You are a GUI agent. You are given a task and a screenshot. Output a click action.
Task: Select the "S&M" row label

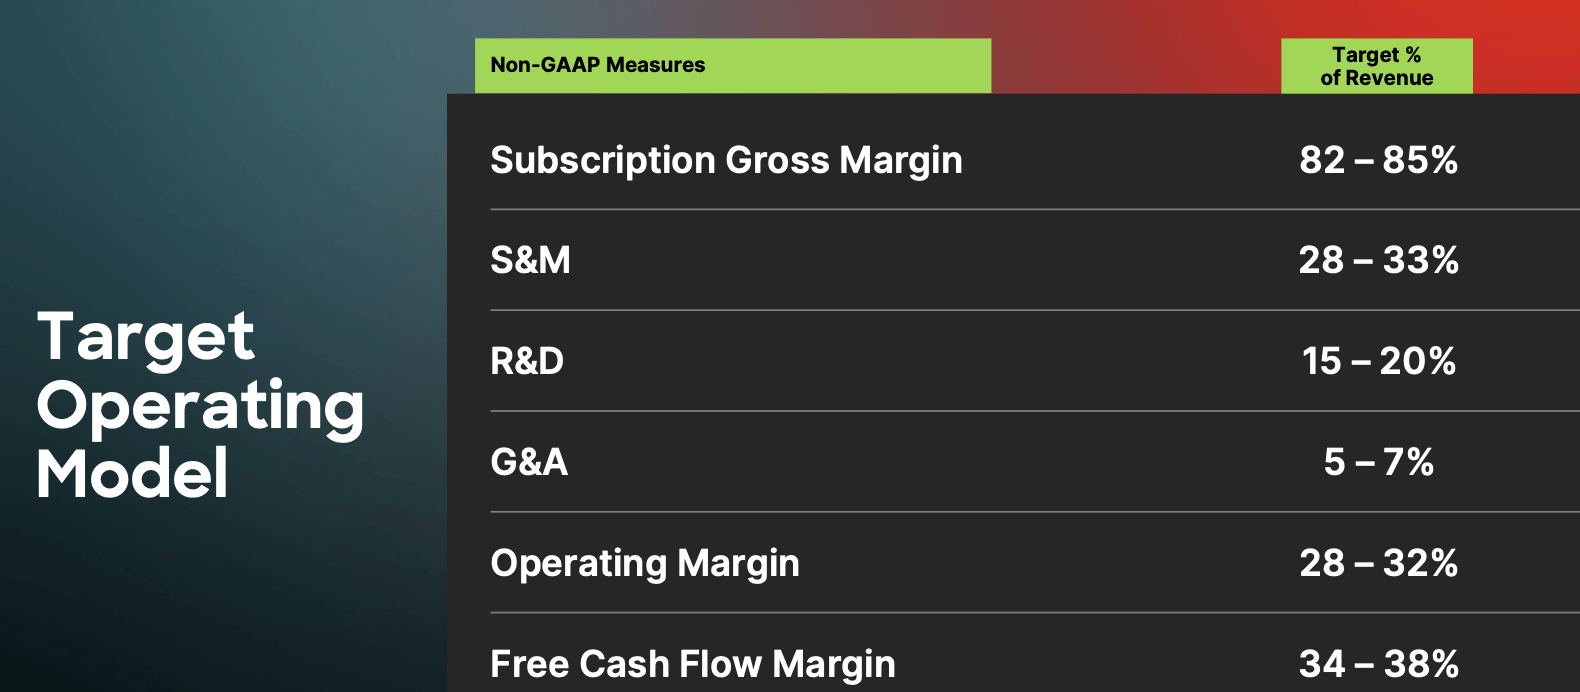click(530, 260)
